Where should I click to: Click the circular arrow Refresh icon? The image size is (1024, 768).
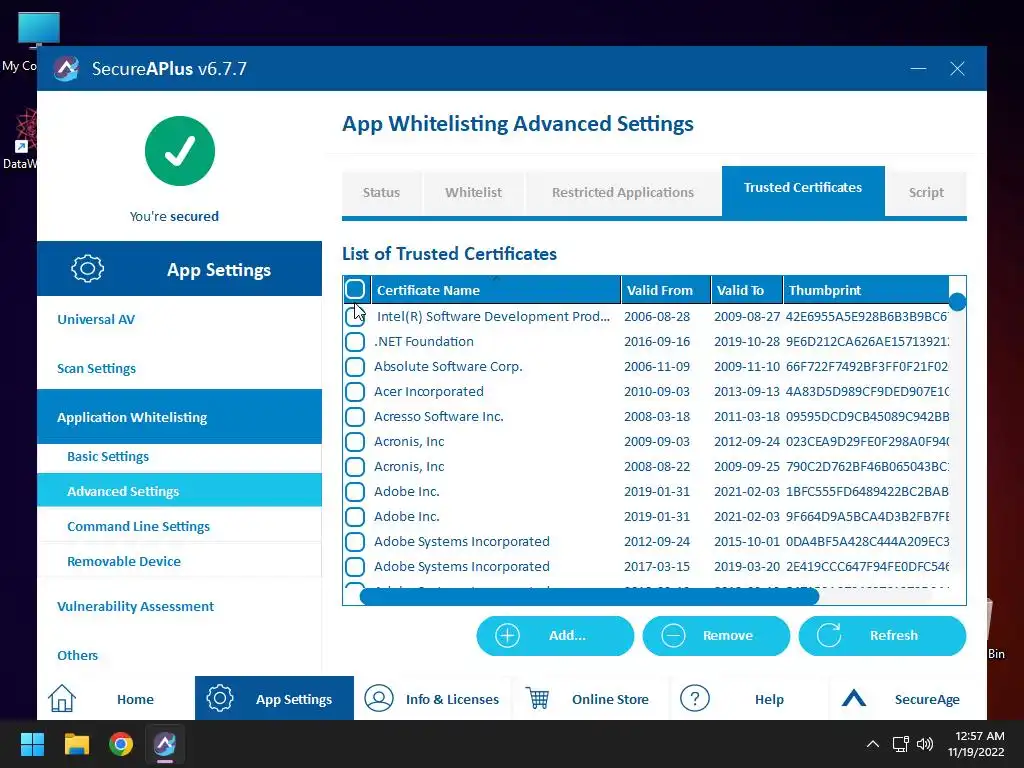pyautogui.click(x=829, y=635)
